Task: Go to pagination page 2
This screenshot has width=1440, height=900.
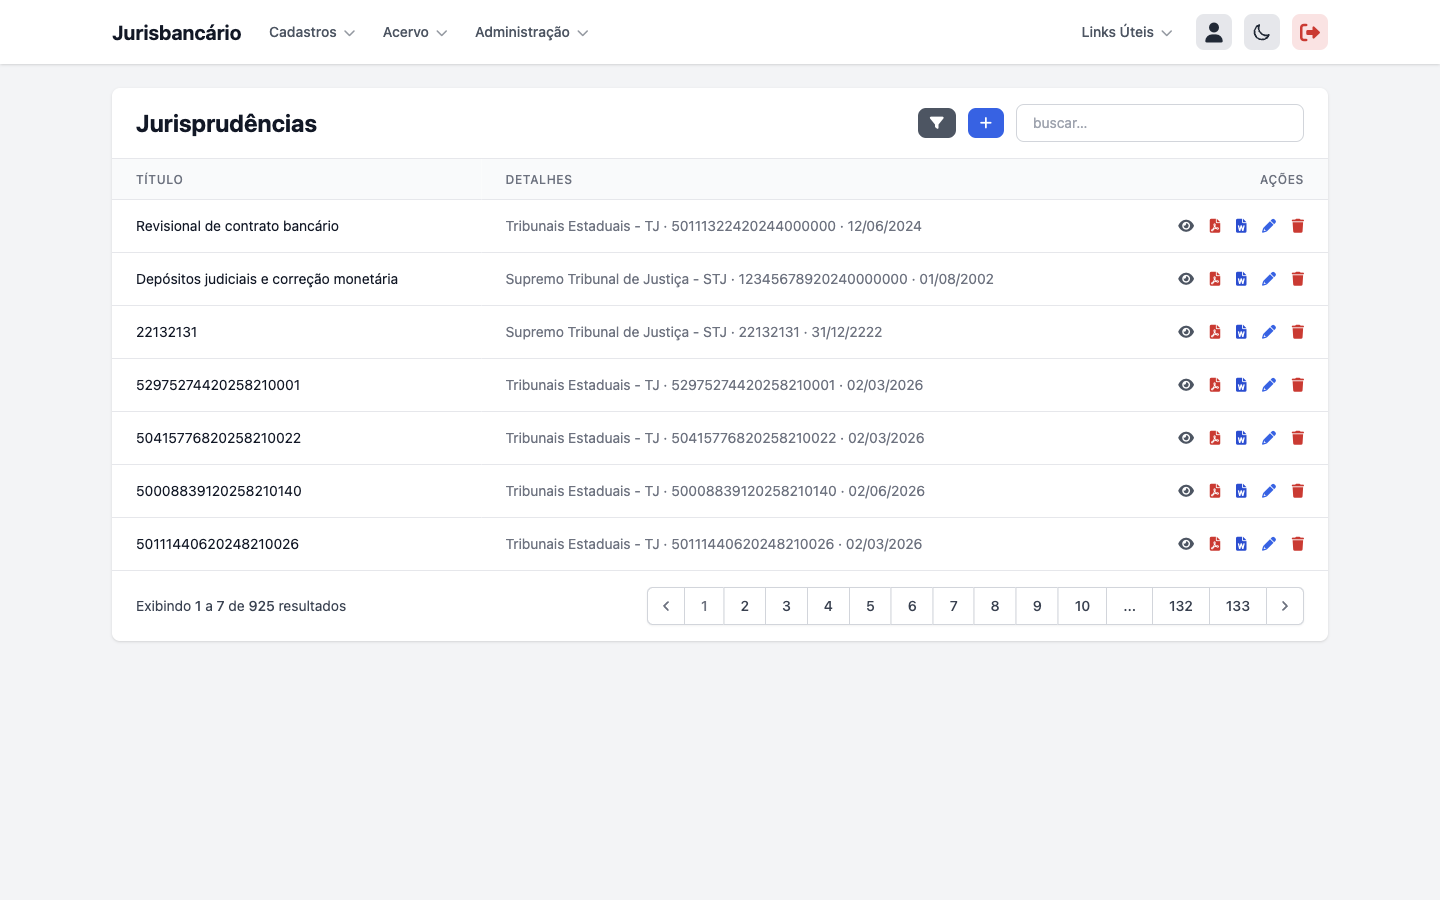Action: [745, 606]
